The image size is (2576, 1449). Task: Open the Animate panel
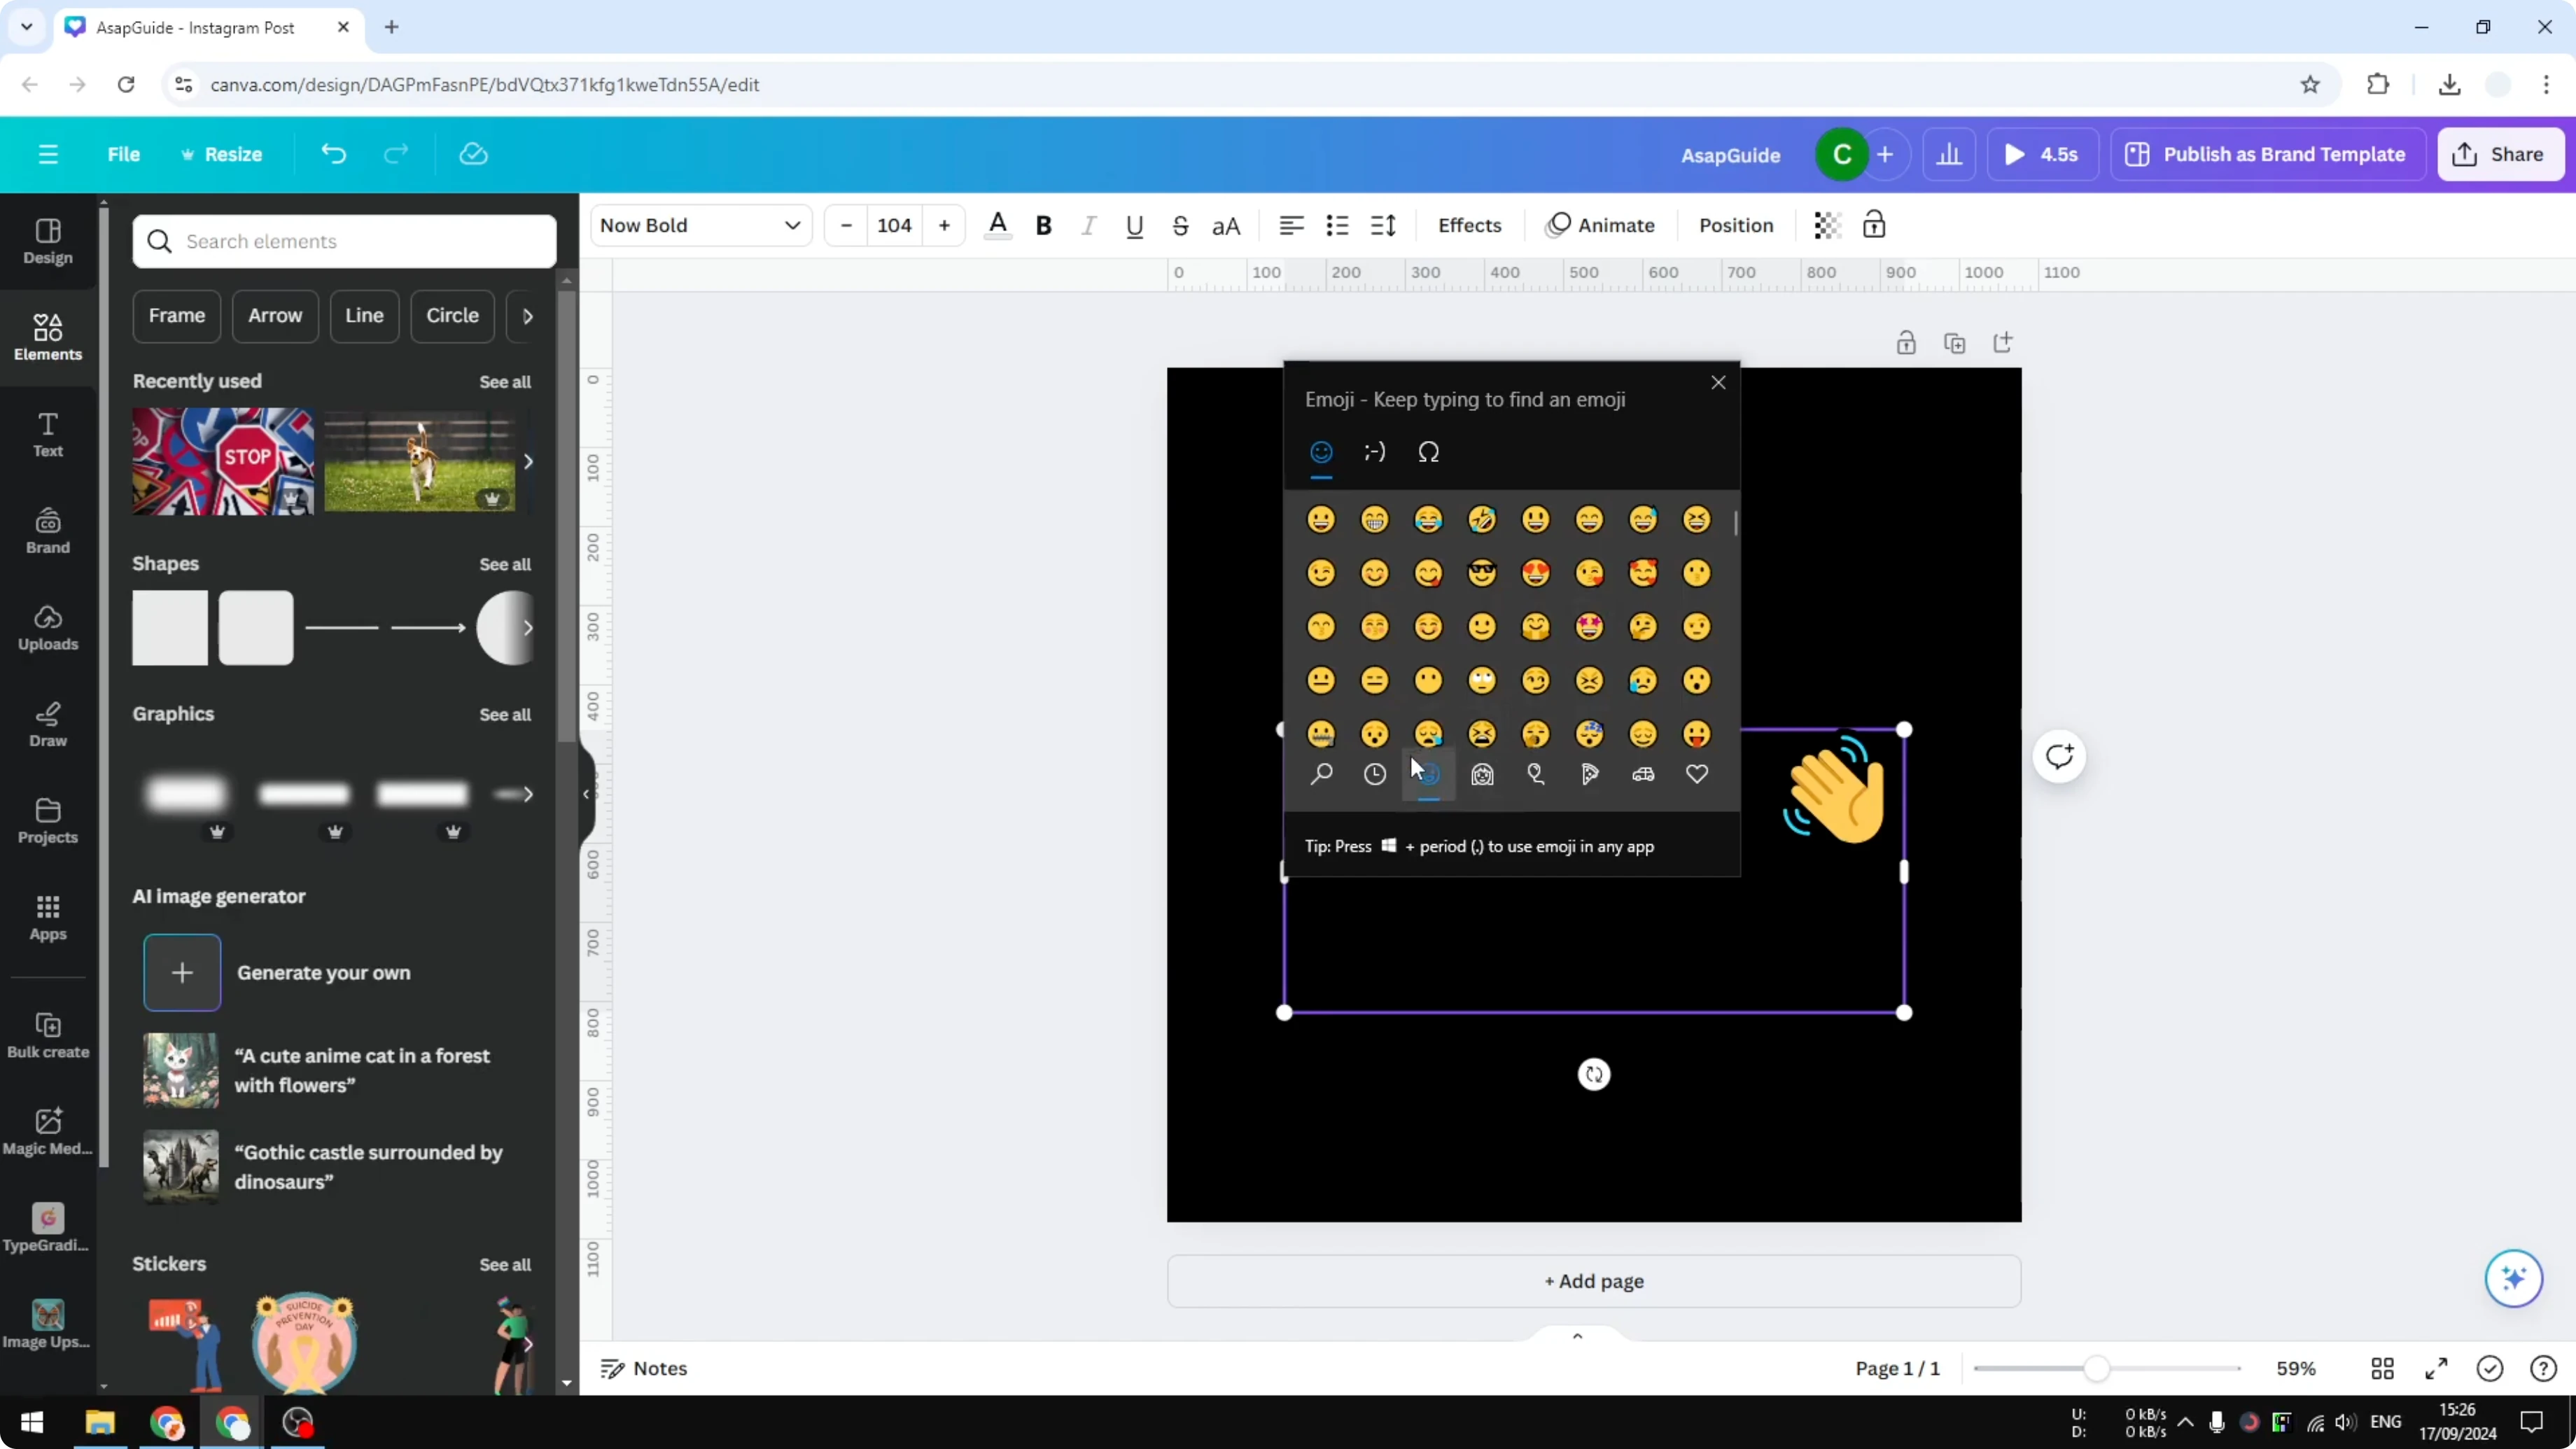click(1600, 225)
